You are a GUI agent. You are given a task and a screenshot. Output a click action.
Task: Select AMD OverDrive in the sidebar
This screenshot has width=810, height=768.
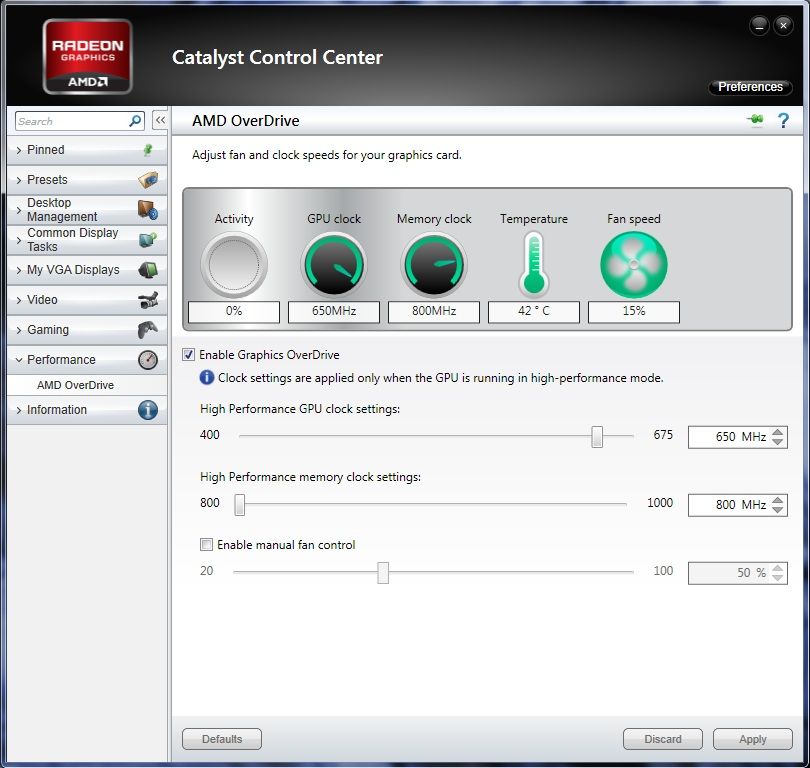tap(75, 385)
